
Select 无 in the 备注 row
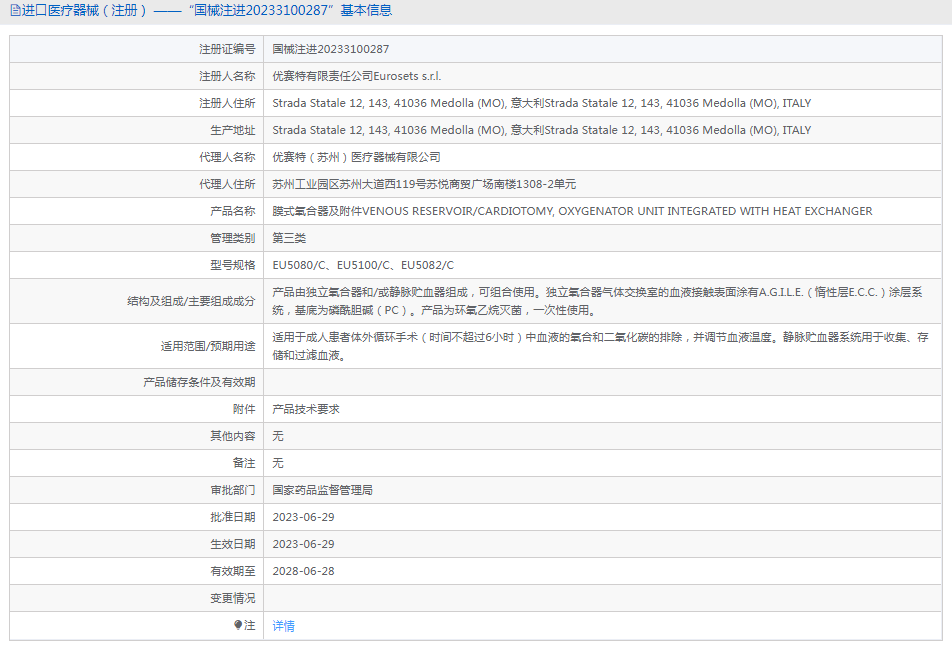coord(278,463)
